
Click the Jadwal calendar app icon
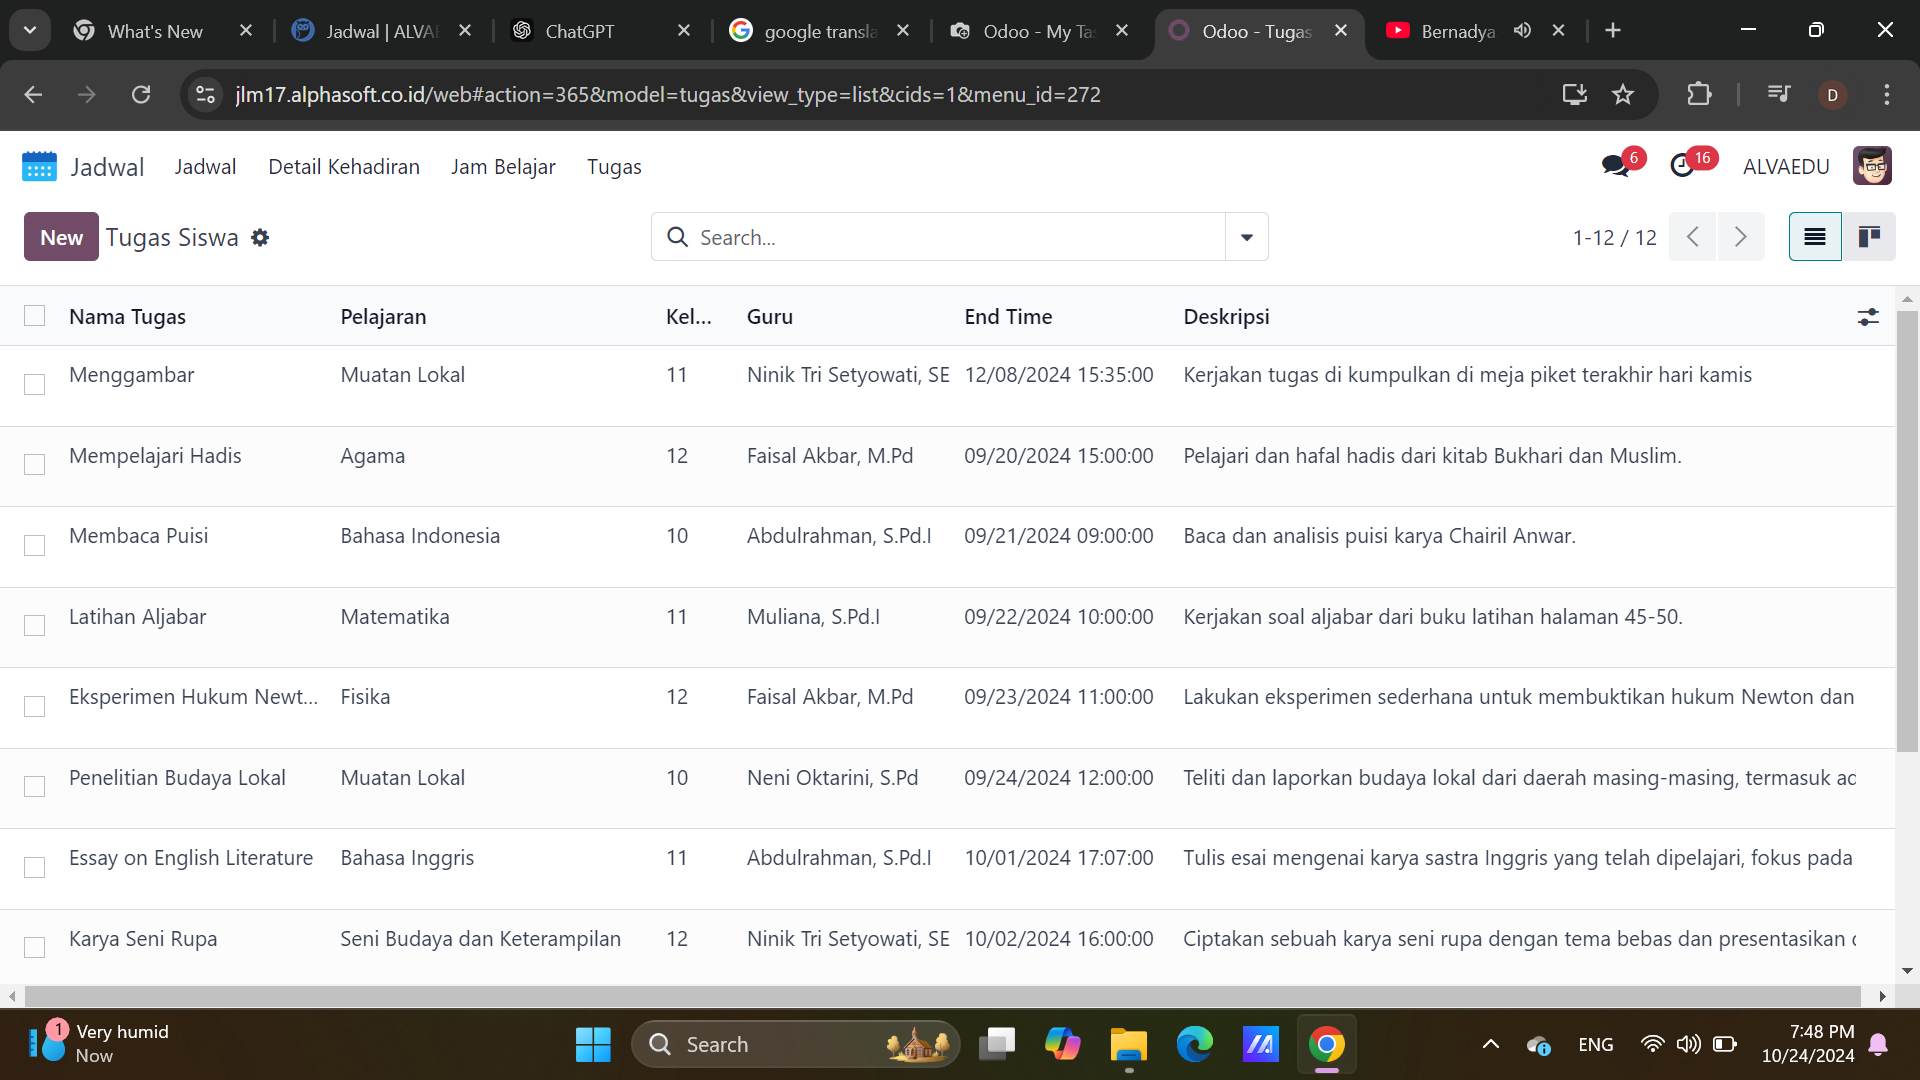[39, 167]
